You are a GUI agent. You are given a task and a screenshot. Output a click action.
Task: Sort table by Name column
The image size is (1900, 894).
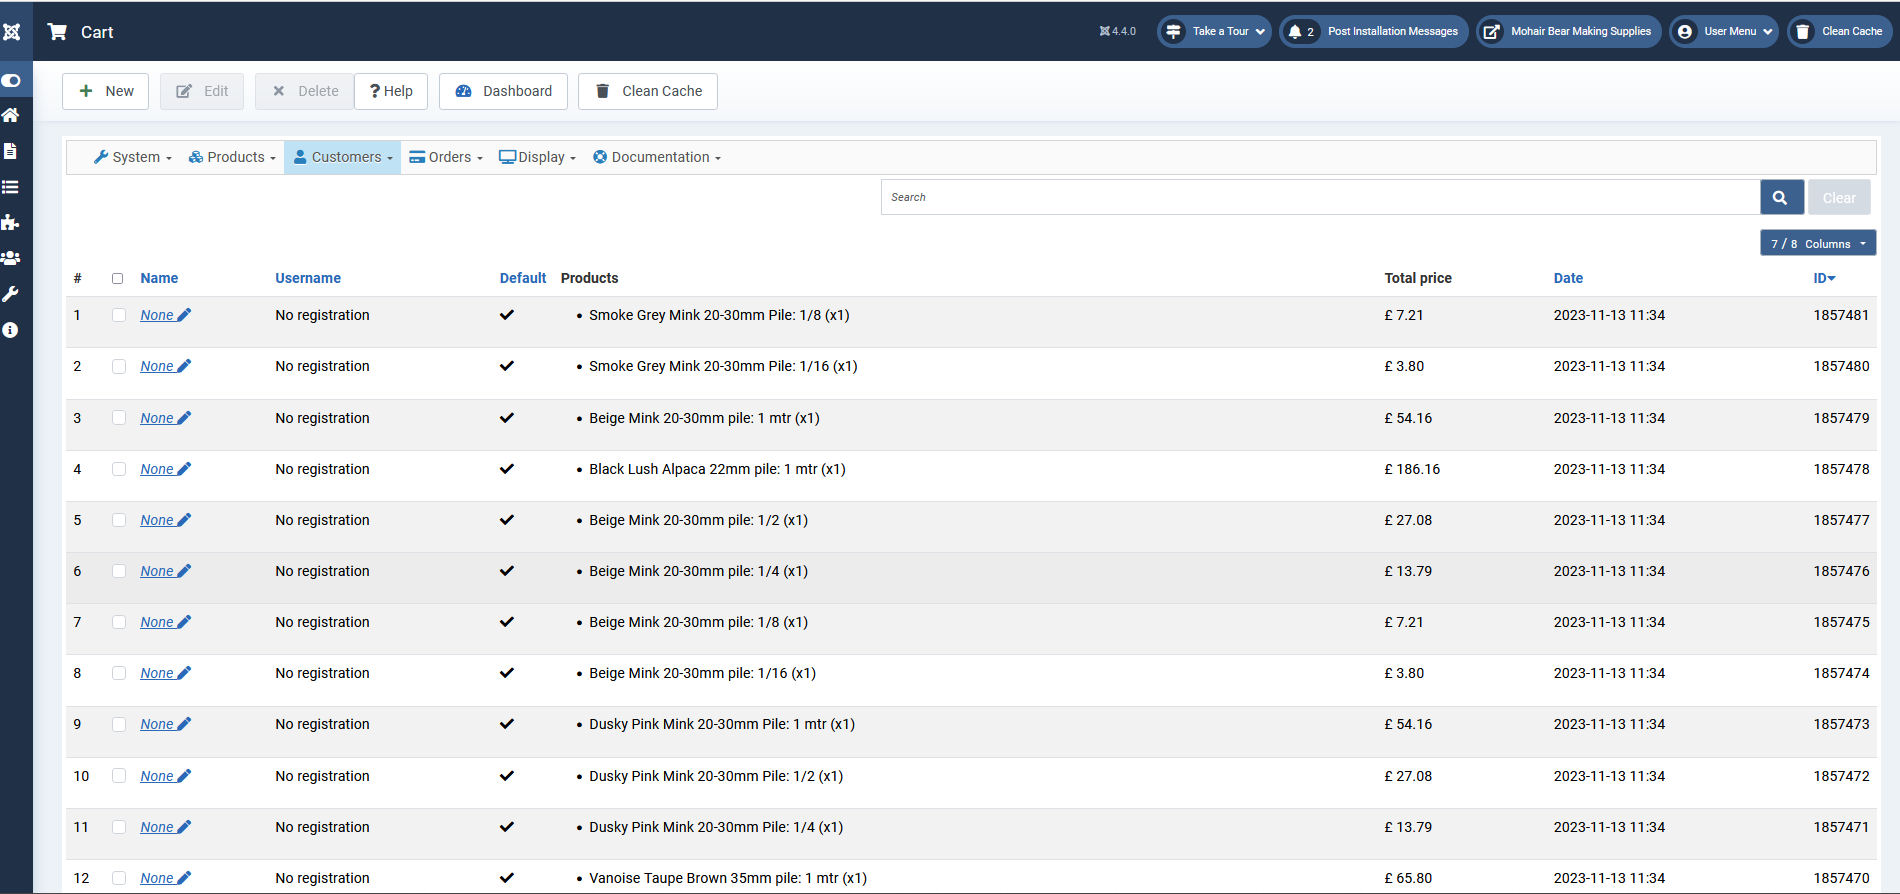[159, 278]
